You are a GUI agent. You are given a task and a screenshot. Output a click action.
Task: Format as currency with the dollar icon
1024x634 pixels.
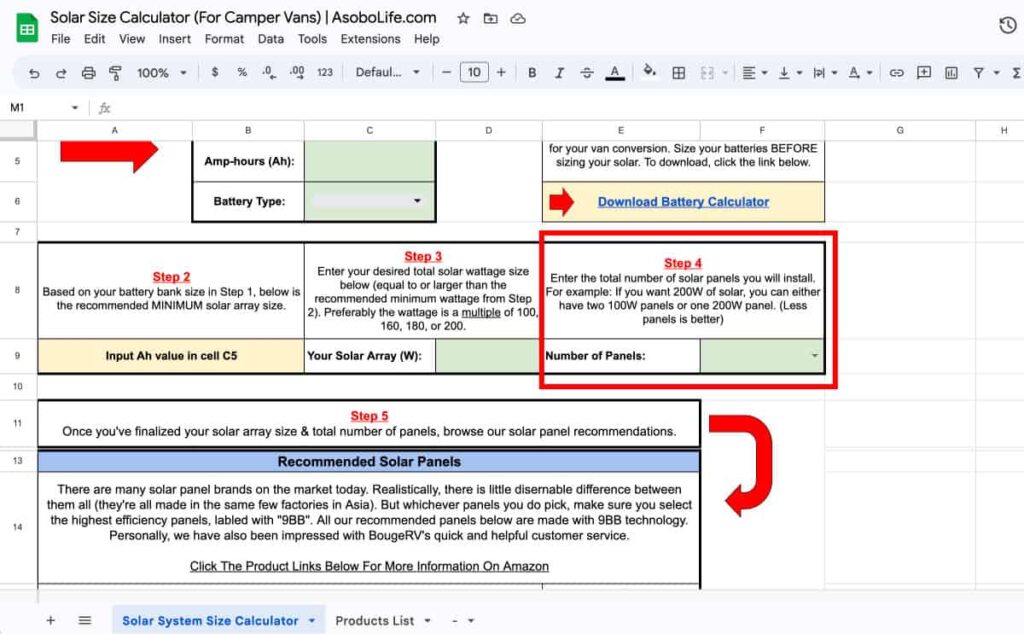click(x=215, y=72)
